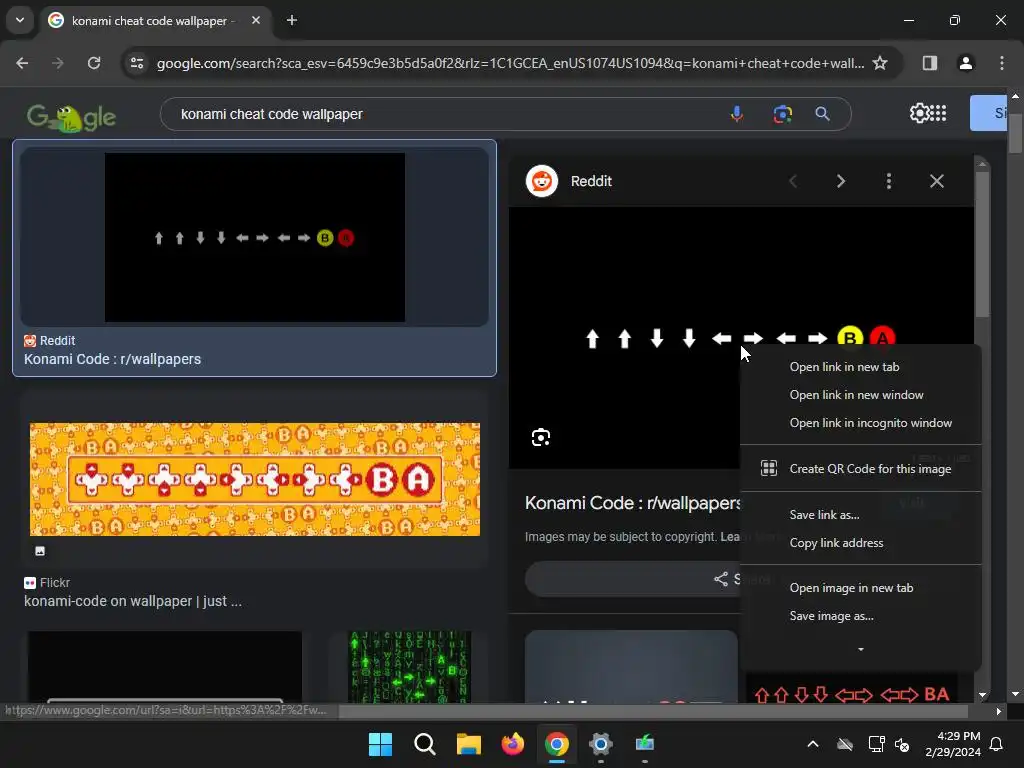Screen dimensions: 1024x768
Task: Click the address bar URL
Action: (509, 63)
